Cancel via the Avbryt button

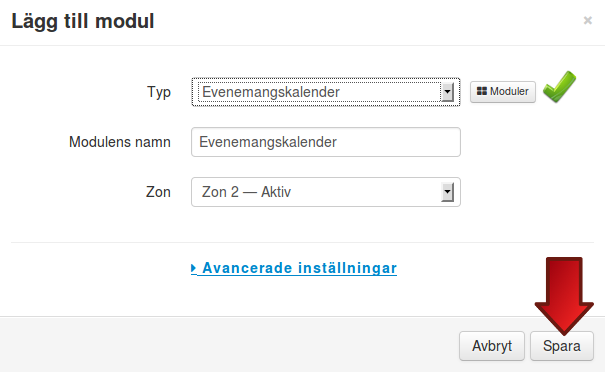(x=492, y=346)
